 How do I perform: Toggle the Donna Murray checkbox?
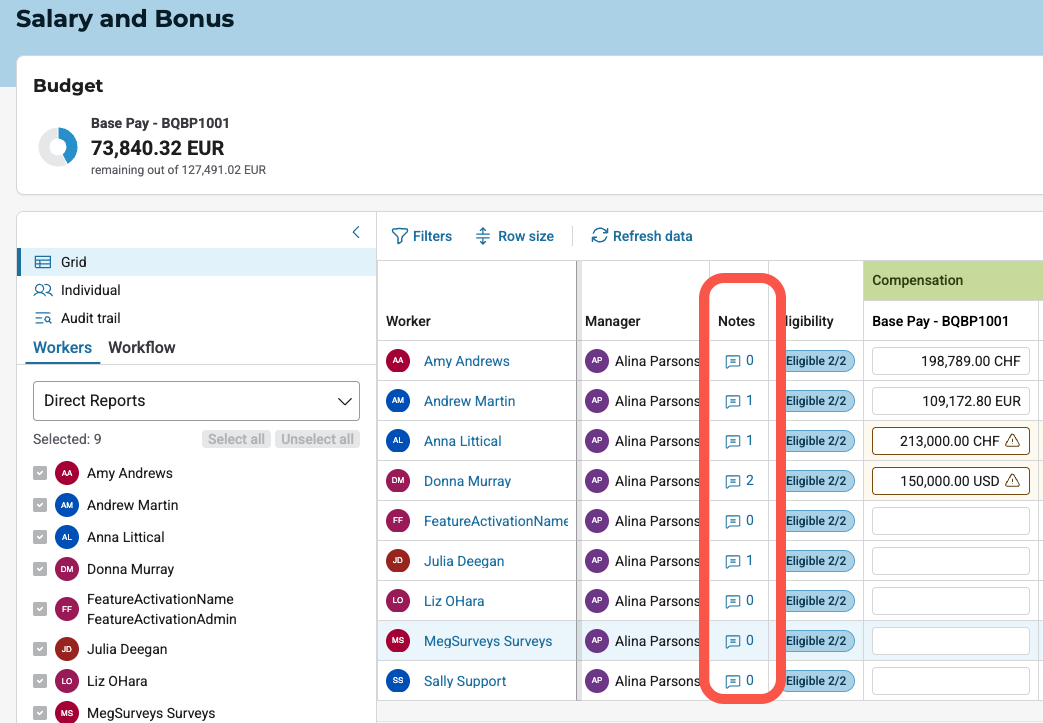click(x=40, y=569)
